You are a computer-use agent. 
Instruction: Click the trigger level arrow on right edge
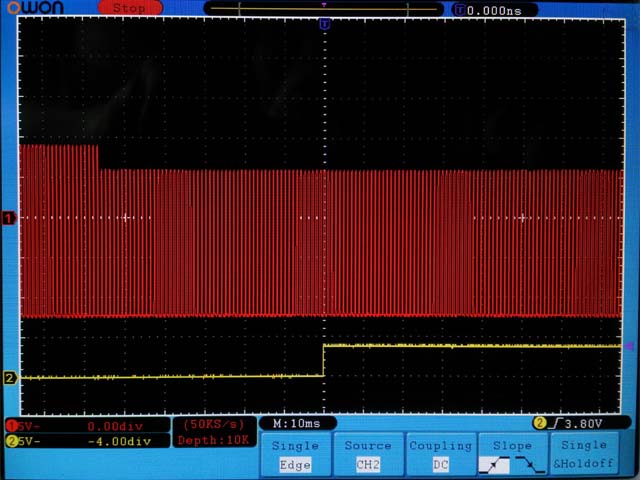(x=629, y=346)
